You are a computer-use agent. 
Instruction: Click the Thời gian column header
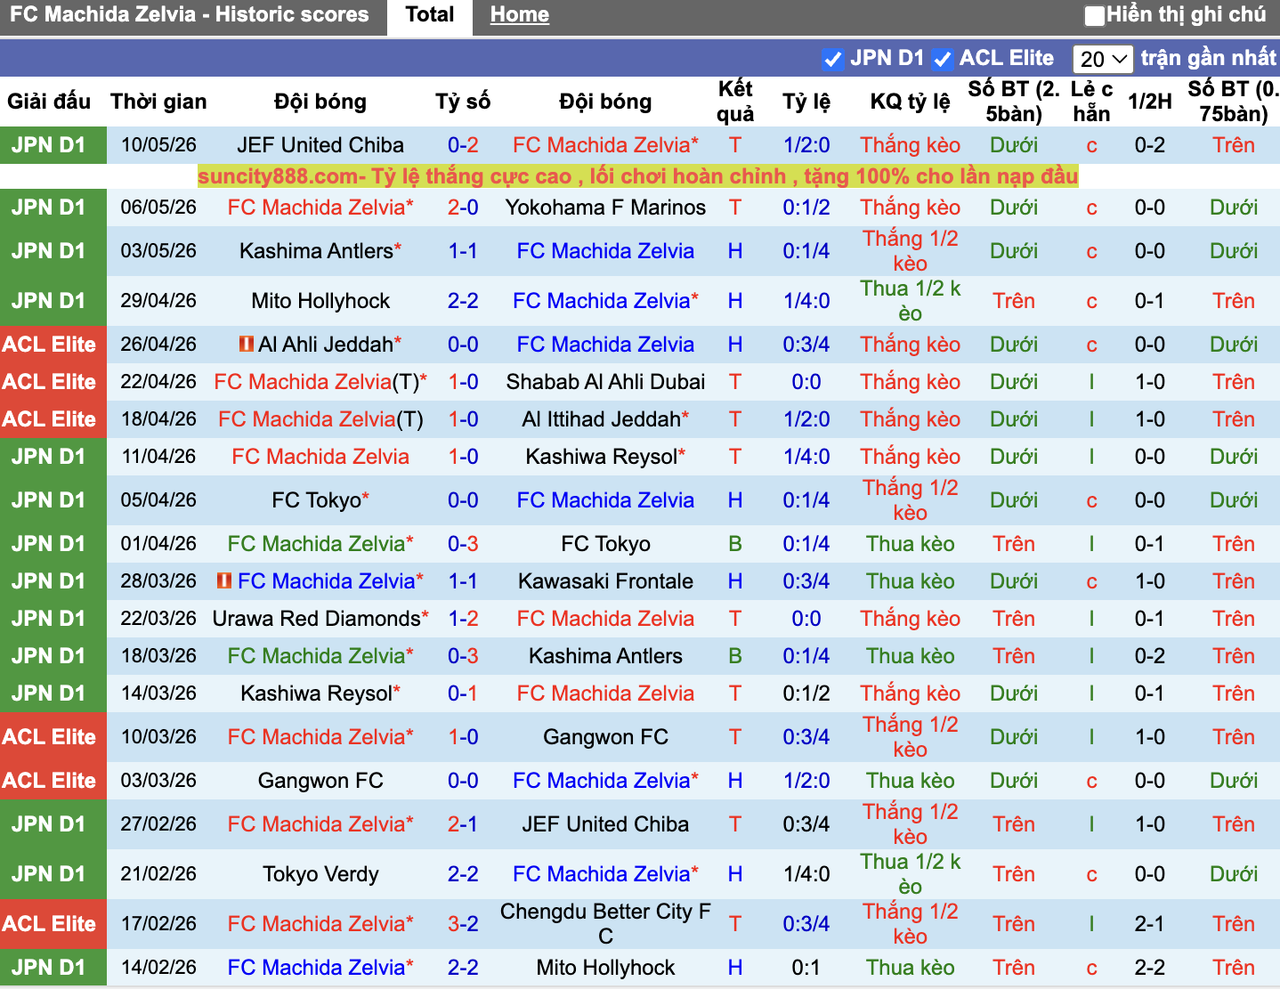click(x=158, y=102)
